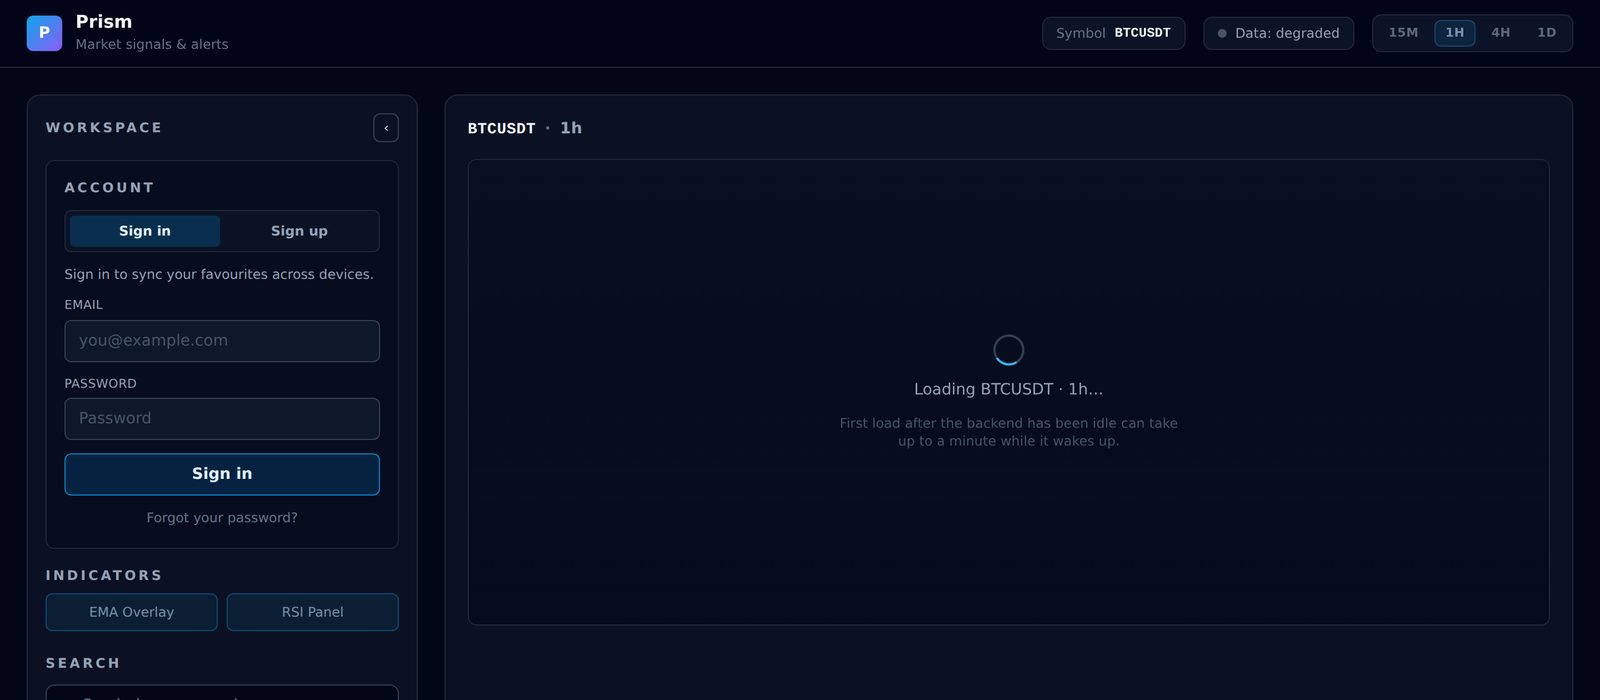Click the status dot in Data badge
1600x700 pixels.
[1222, 33]
